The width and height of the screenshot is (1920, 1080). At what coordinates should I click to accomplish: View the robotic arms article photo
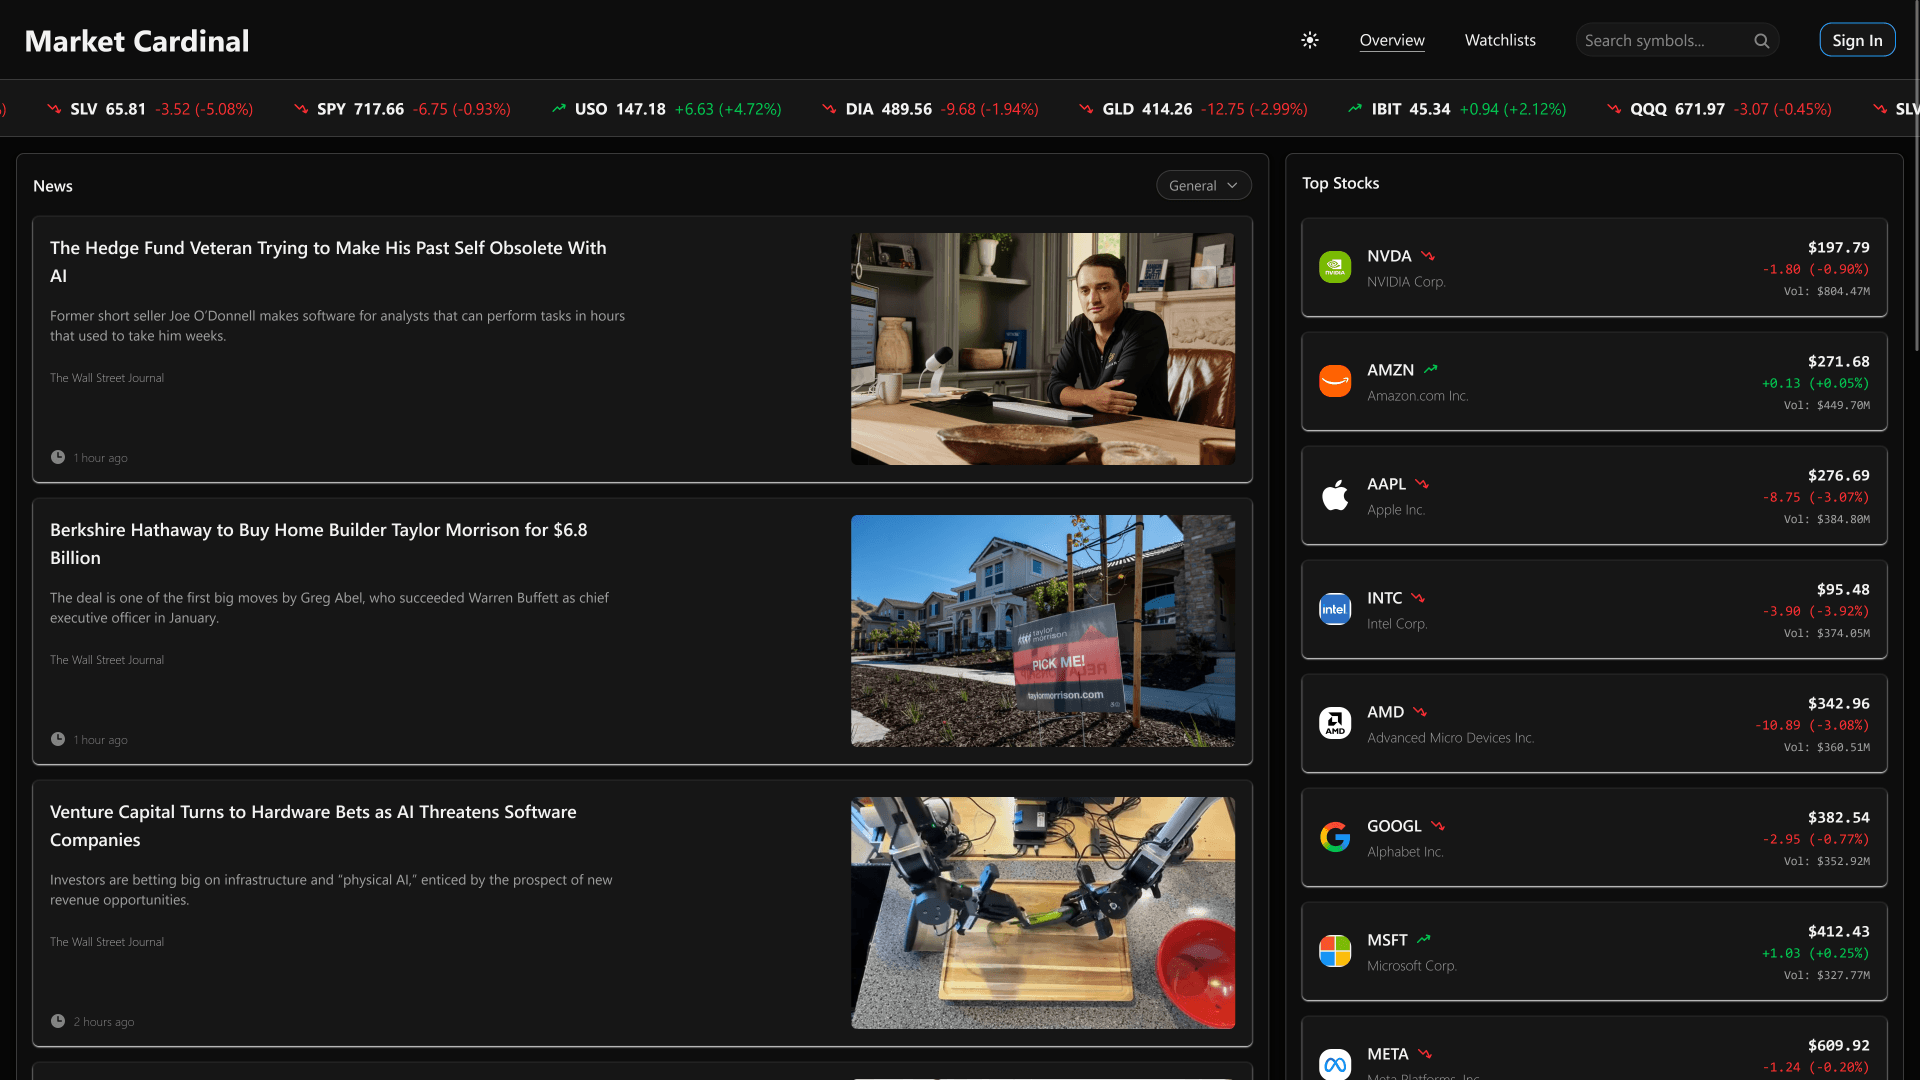click(x=1043, y=913)
